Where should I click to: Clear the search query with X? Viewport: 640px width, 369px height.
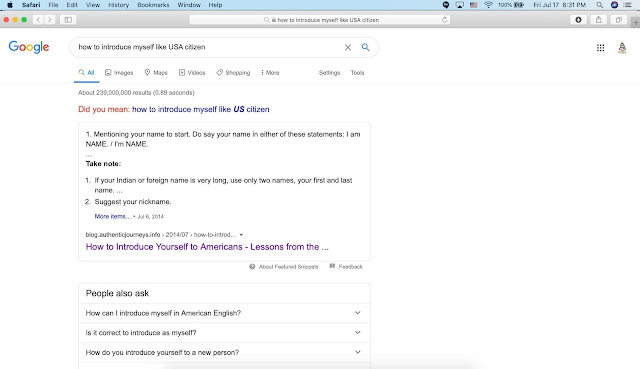(348, 47)
